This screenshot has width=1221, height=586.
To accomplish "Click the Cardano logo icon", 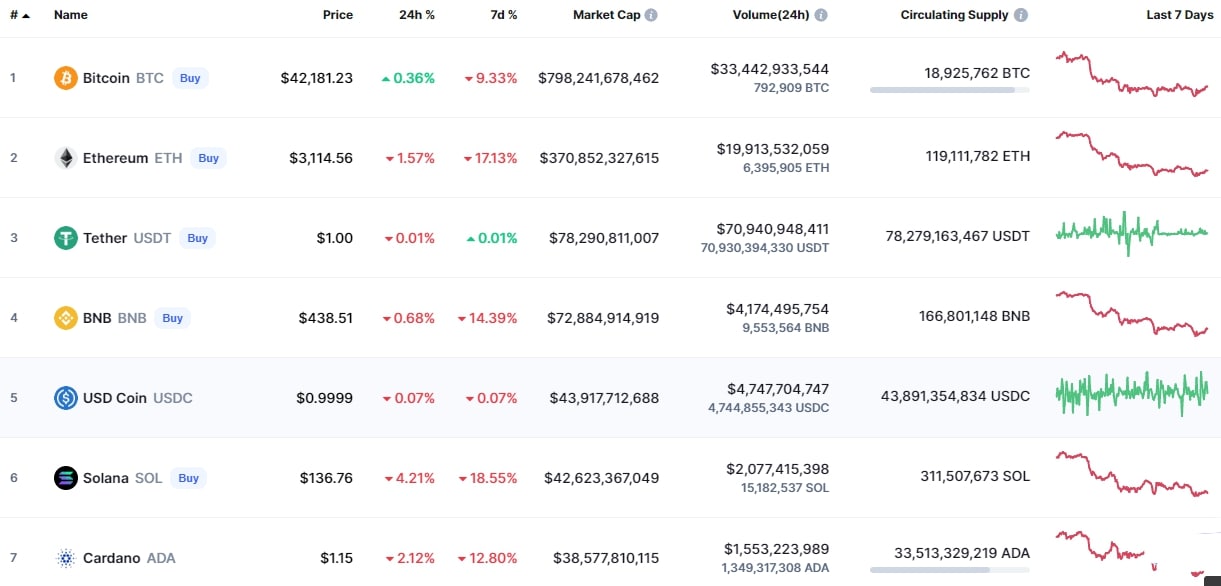I will click(65, 558).
